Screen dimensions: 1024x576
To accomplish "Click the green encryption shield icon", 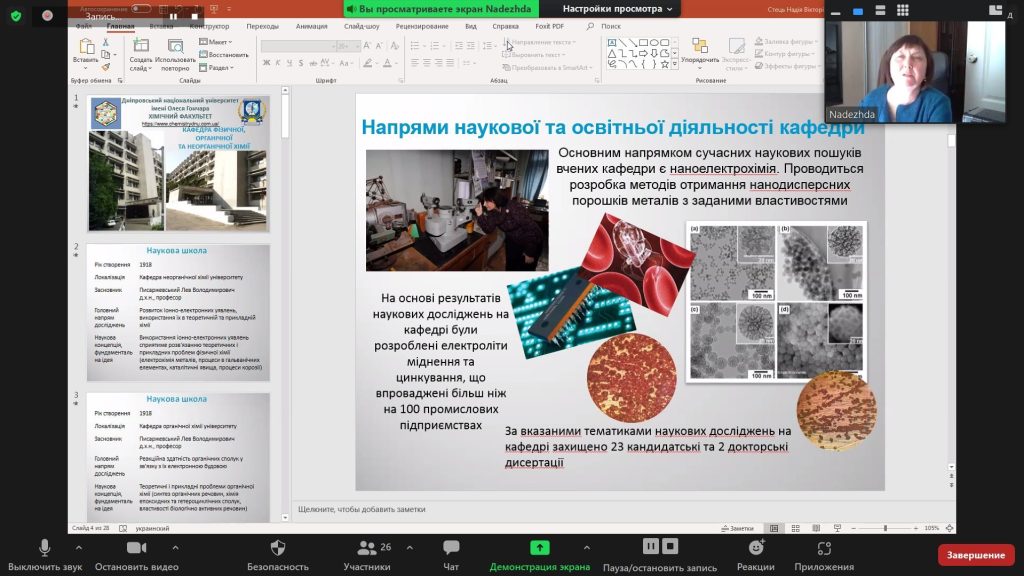I will pyautogui.click(x=16, y=15).
